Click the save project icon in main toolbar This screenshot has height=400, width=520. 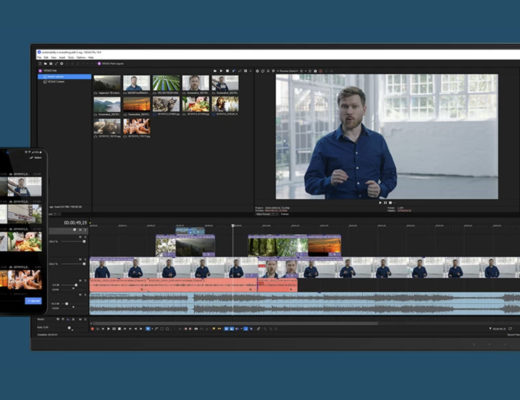(51, 63)
